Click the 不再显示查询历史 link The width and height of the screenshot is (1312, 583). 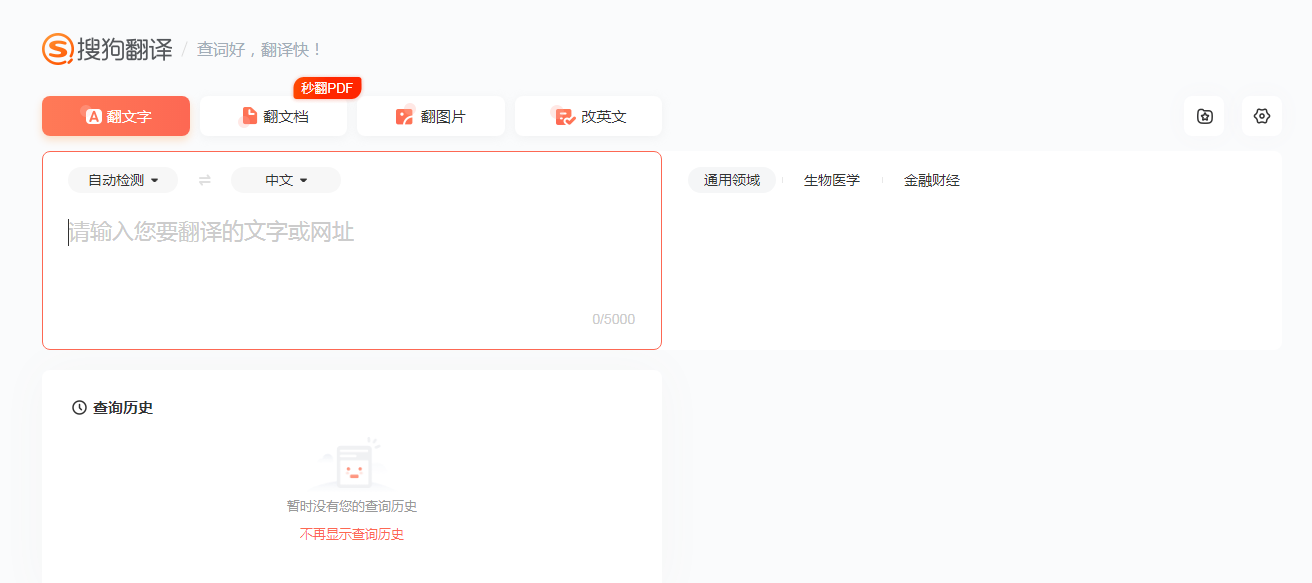[351, 533]
